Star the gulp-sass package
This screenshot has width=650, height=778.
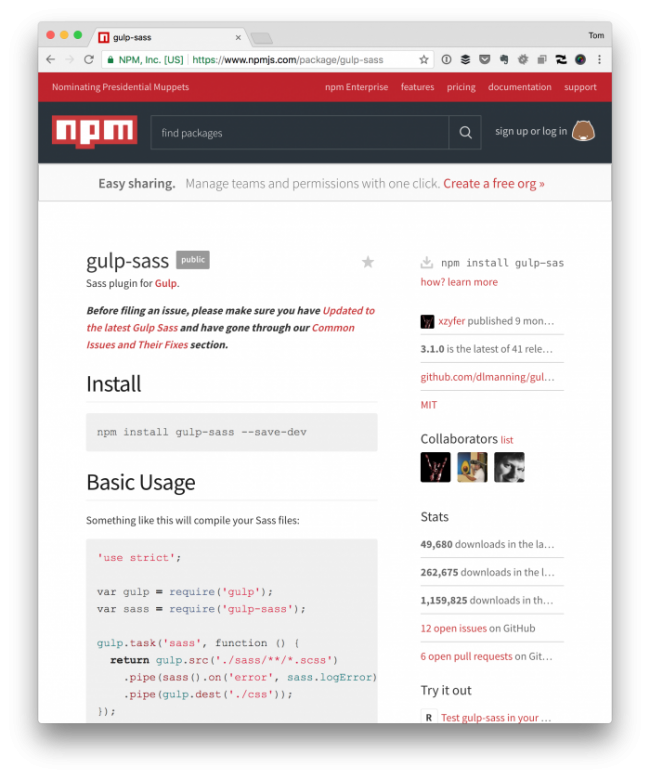pyautogui.click(x=367, y=262)
